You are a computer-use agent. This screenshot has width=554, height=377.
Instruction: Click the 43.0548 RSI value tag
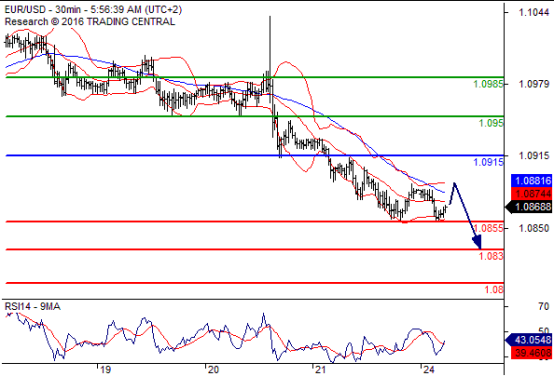click(x=529, y=340)
